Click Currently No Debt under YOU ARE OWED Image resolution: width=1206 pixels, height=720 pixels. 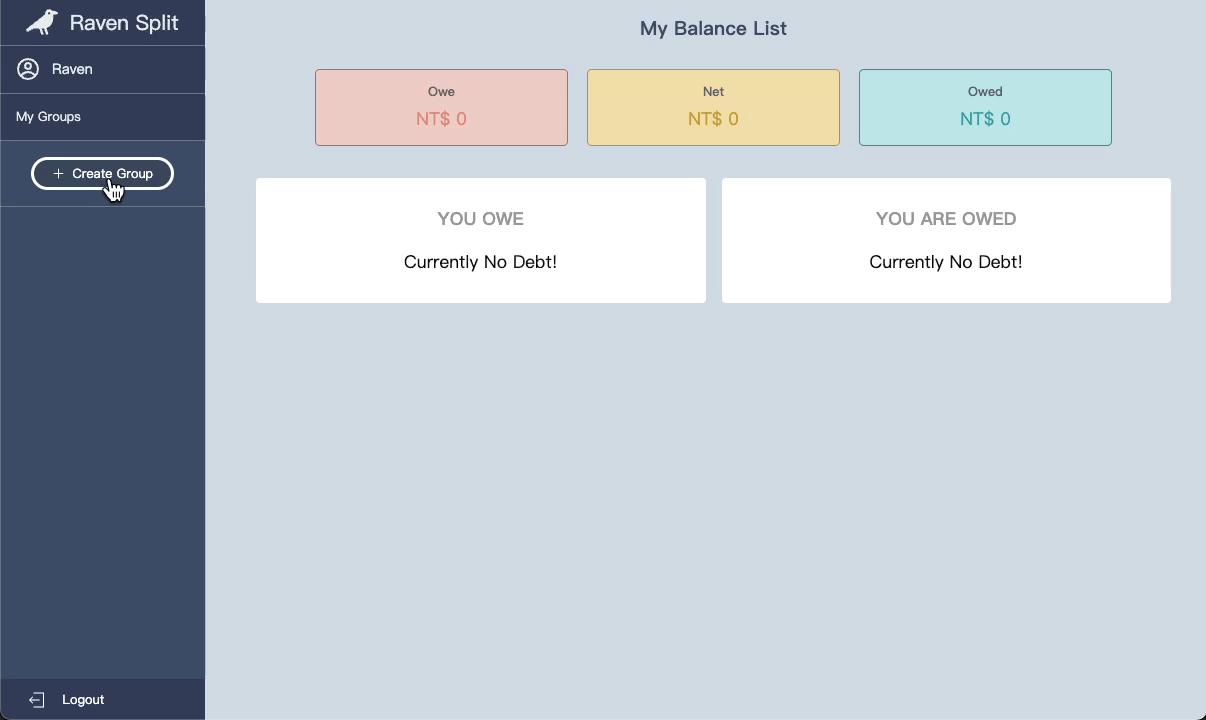click(945, 262)
